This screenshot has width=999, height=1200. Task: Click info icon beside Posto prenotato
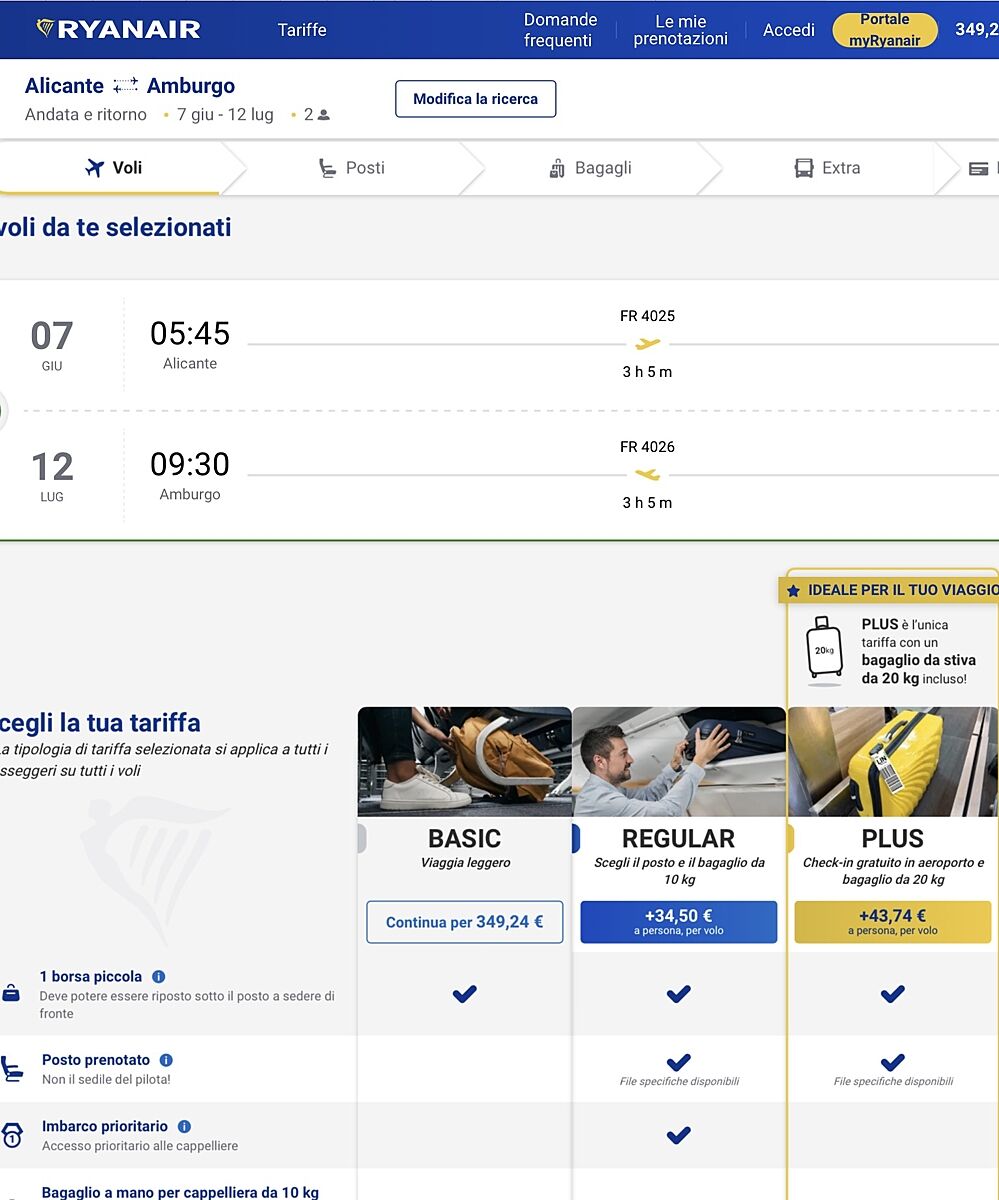(x=166, y=1060)
